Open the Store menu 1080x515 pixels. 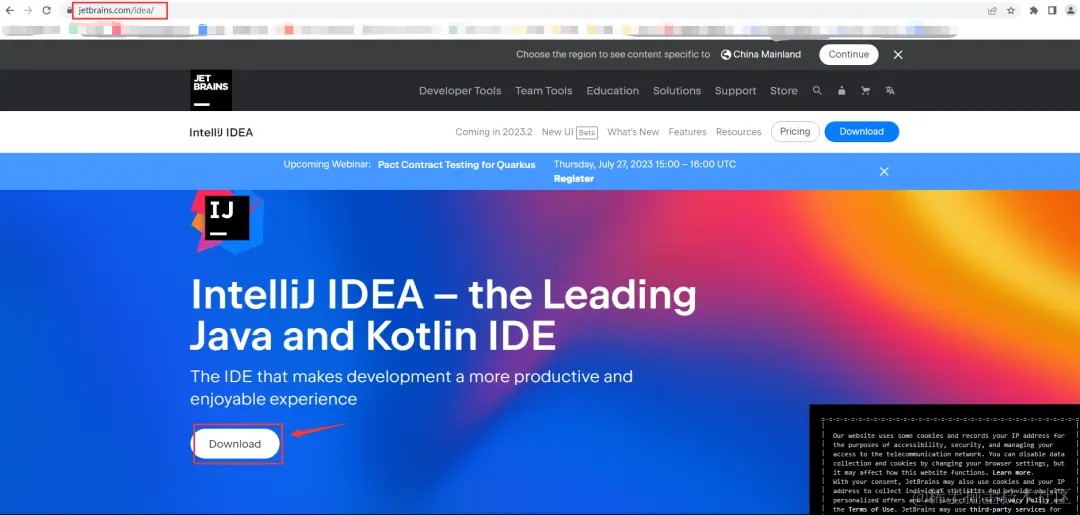click(x=784, y=91)
